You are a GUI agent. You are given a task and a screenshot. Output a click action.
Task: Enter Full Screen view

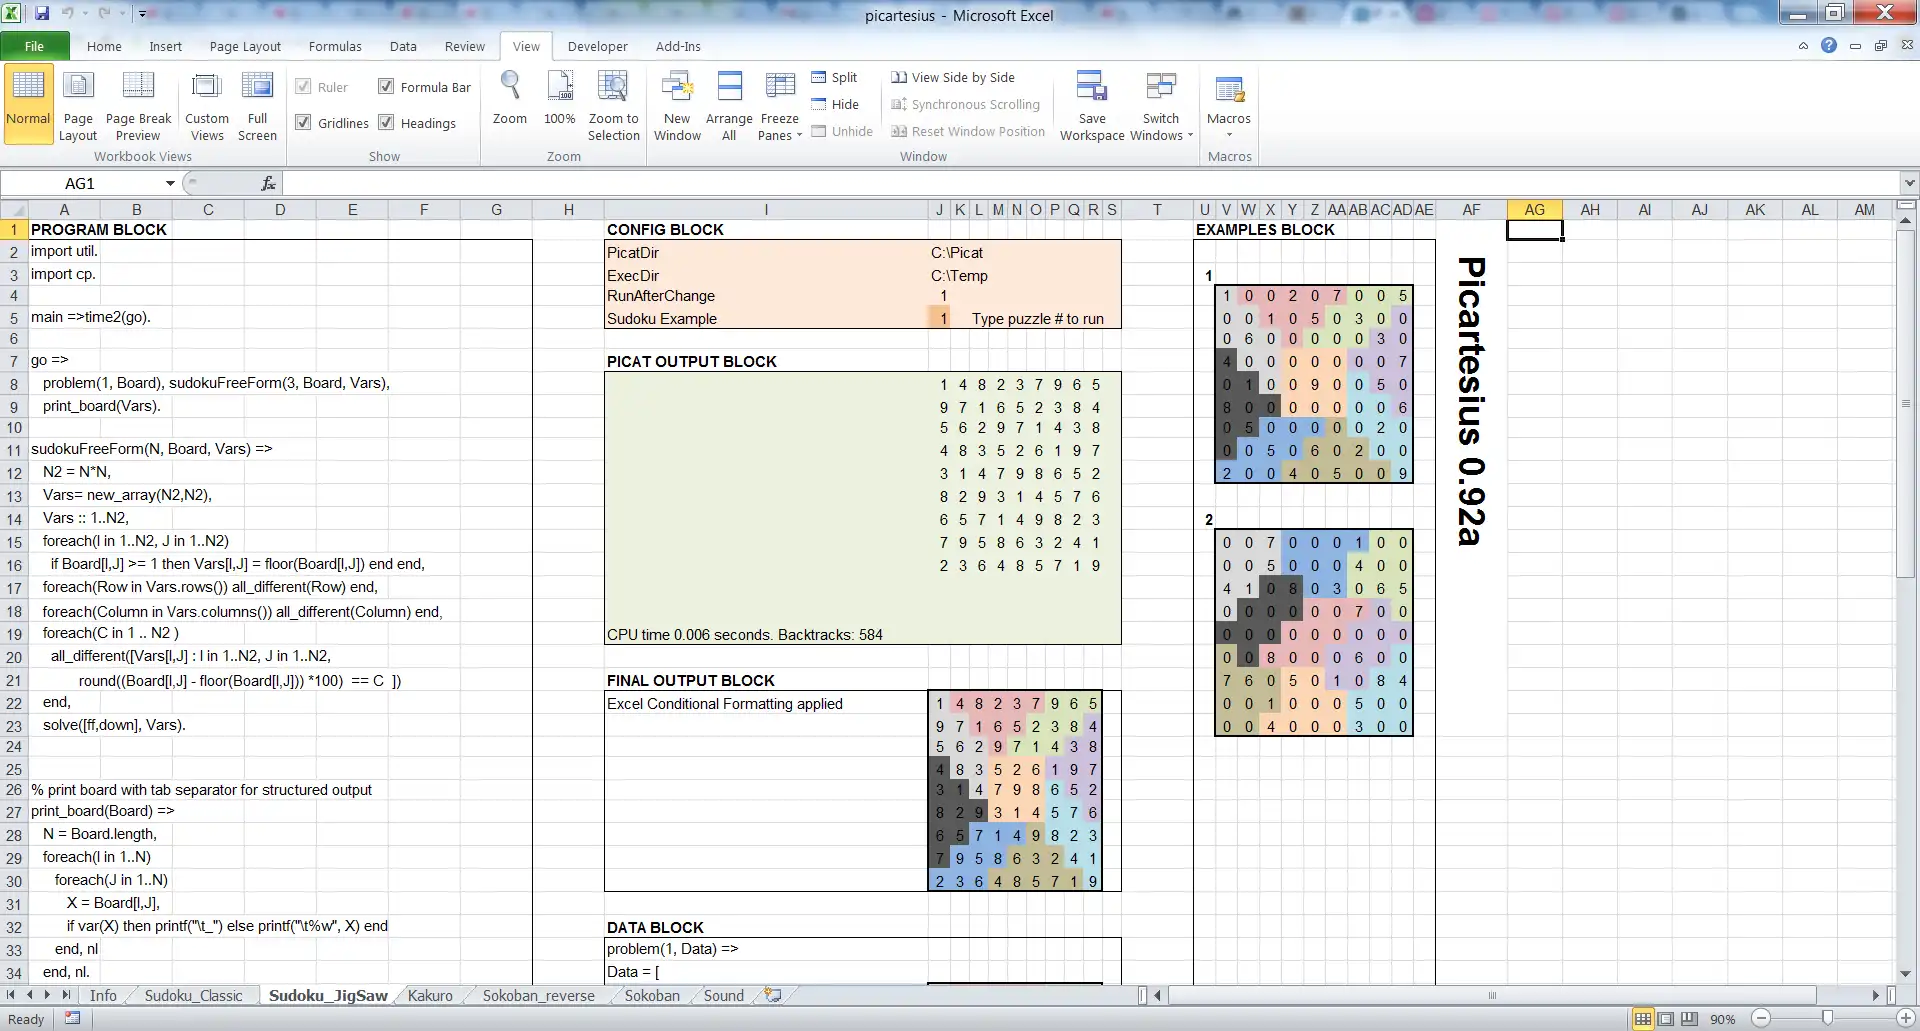[x=257, y=104]
